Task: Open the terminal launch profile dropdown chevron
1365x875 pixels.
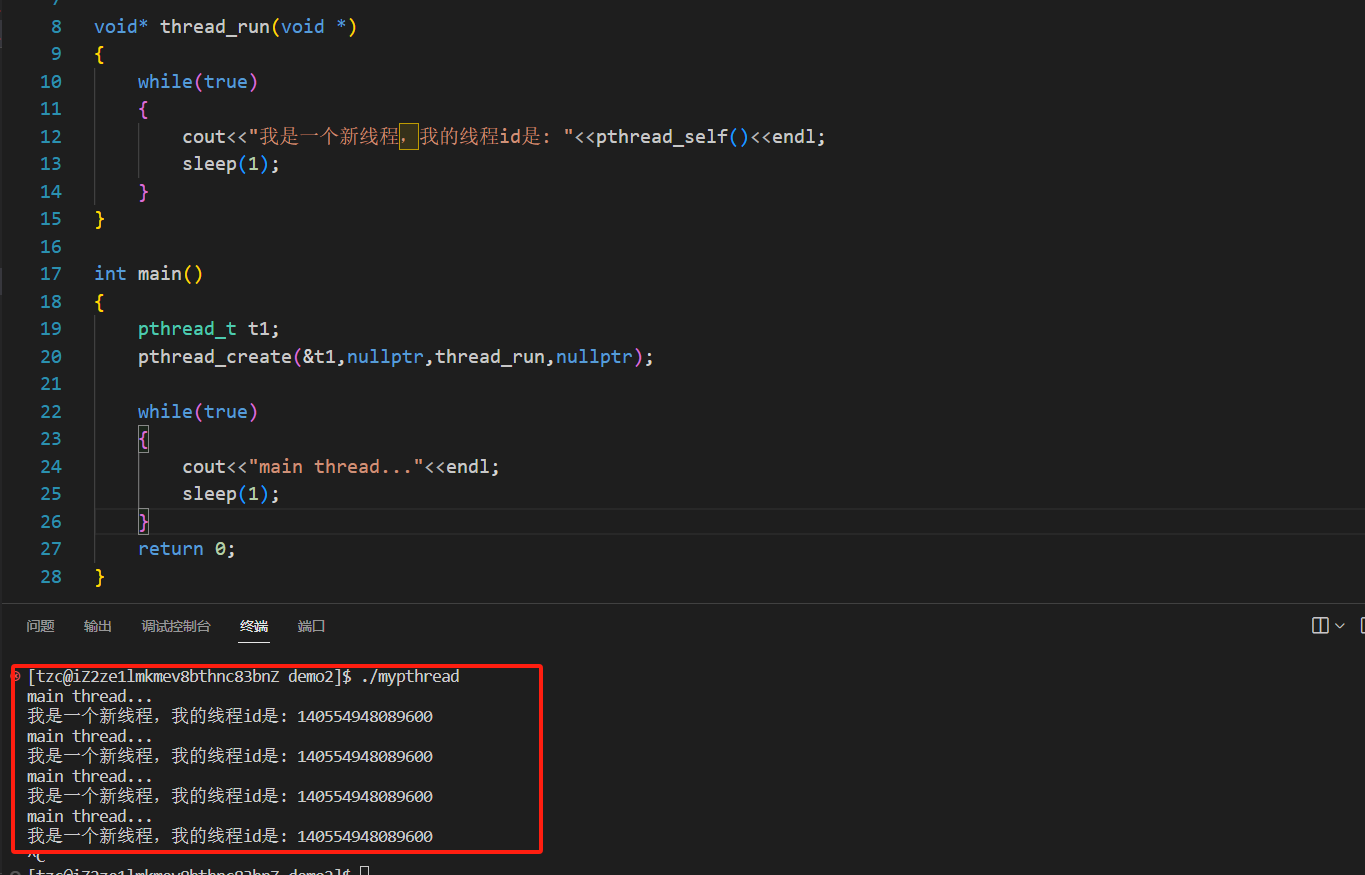Action: pos(1340,626)
